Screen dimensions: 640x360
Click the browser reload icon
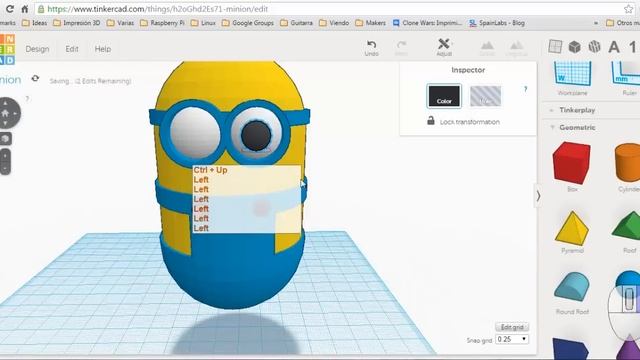click(10, 9)
